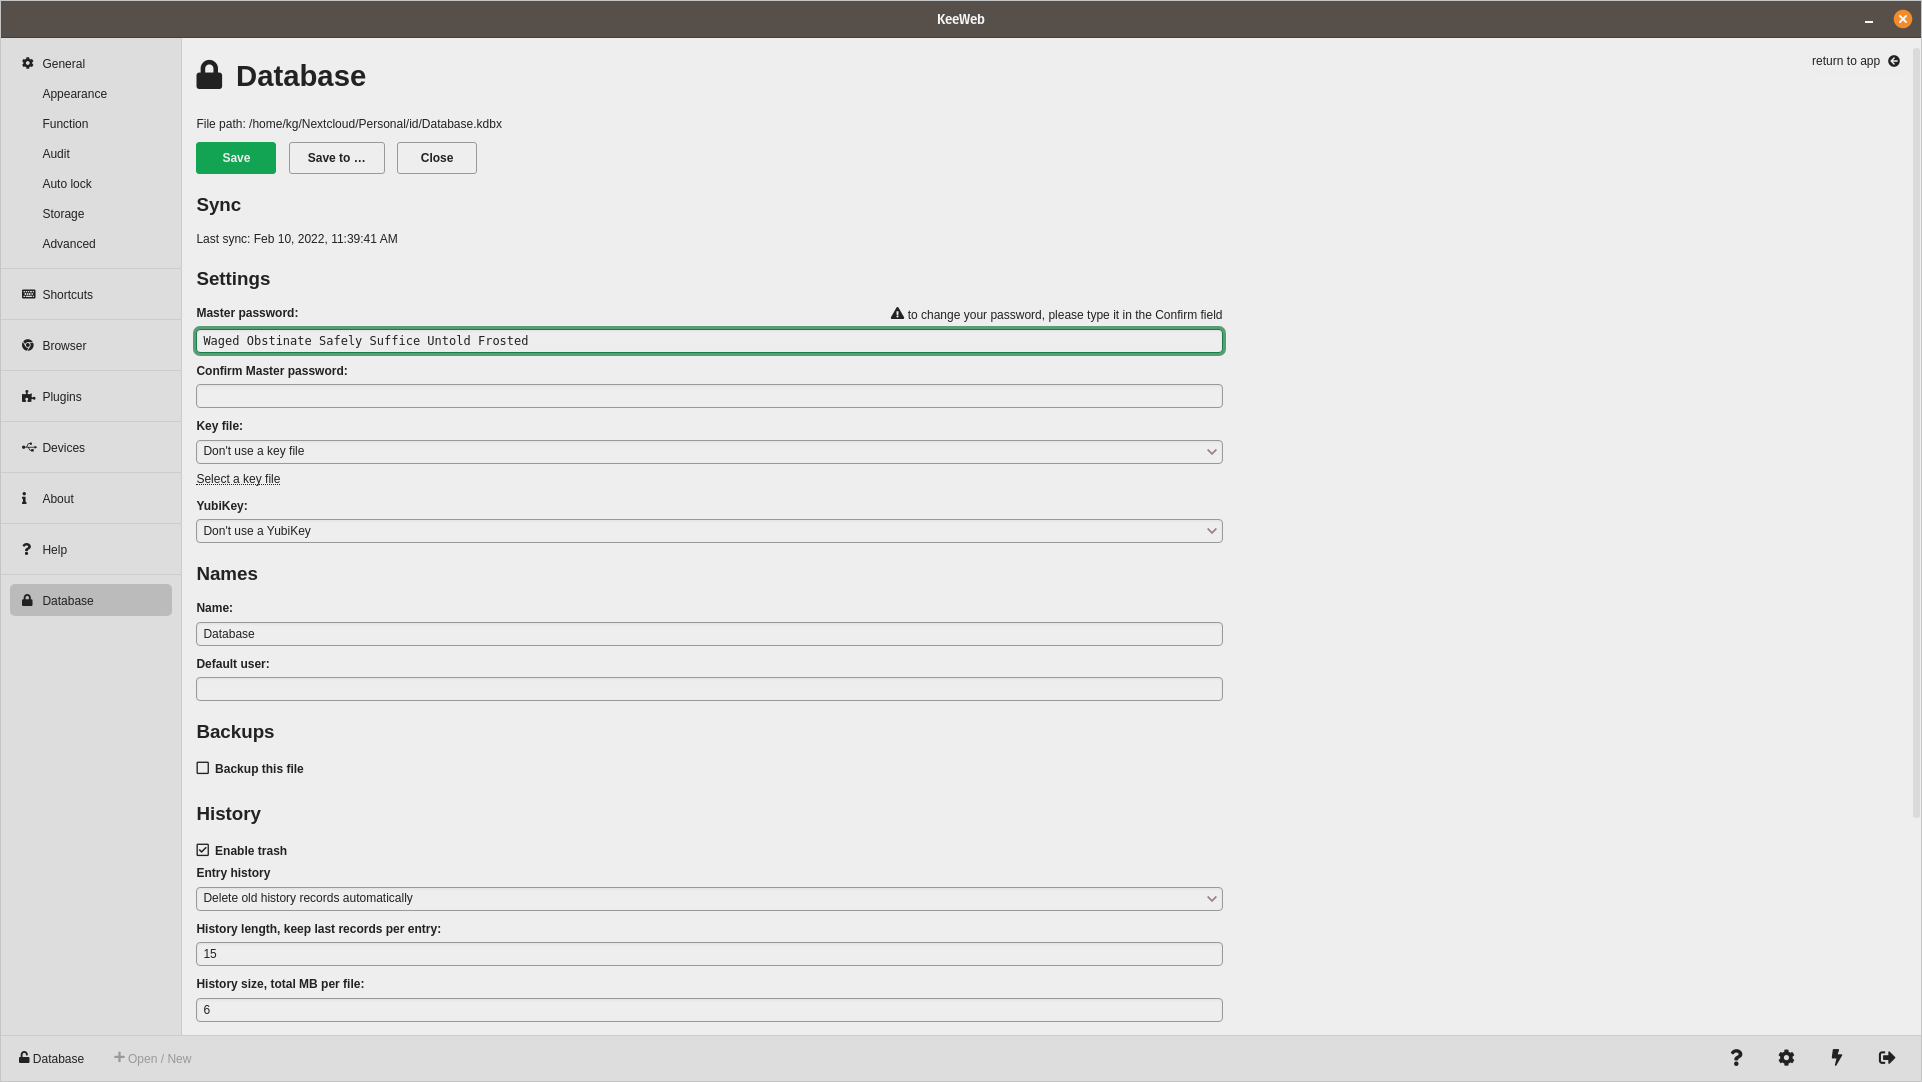
Task: Uncheck the Enable trash checkbox
Action: (203, 850)
